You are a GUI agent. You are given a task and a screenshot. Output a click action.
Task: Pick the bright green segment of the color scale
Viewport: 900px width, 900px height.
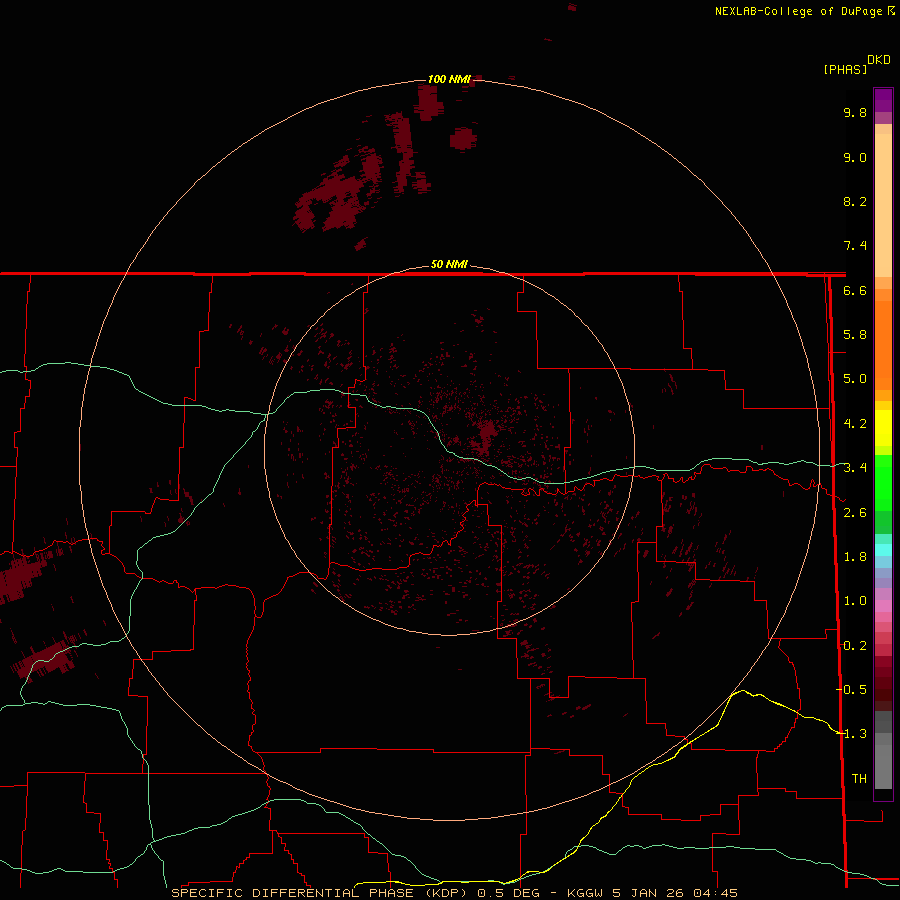883,482
